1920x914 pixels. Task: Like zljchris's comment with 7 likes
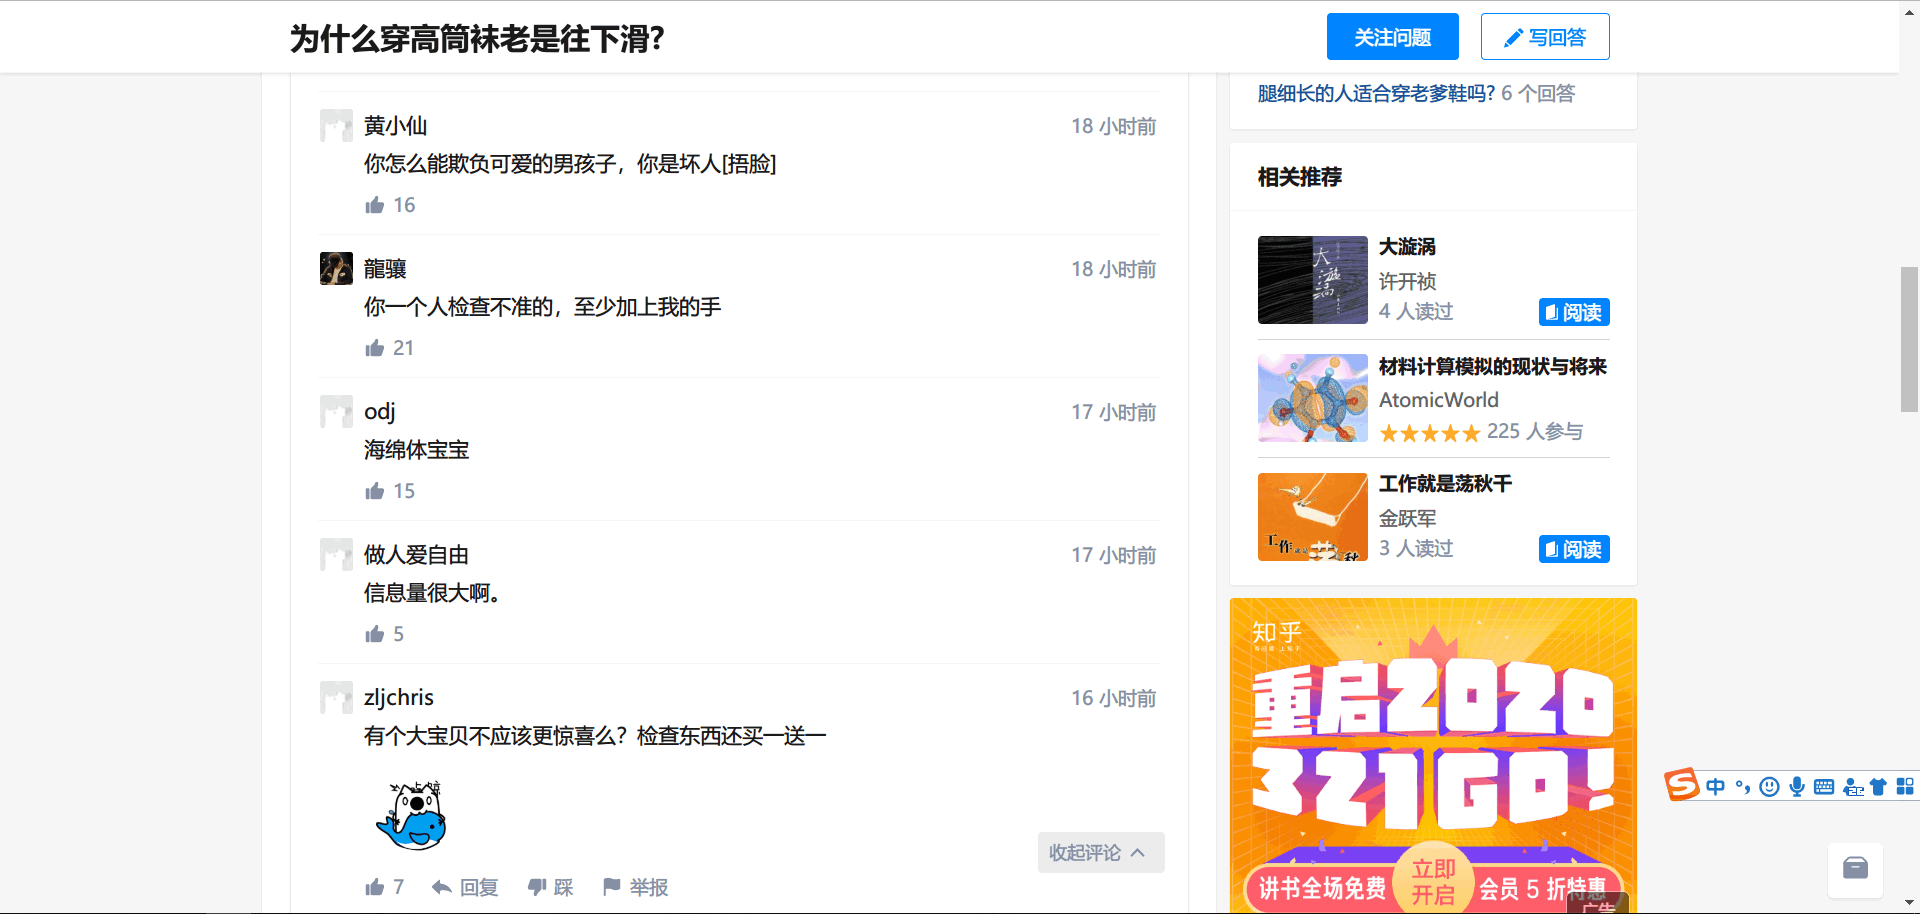tap(375, 887)
